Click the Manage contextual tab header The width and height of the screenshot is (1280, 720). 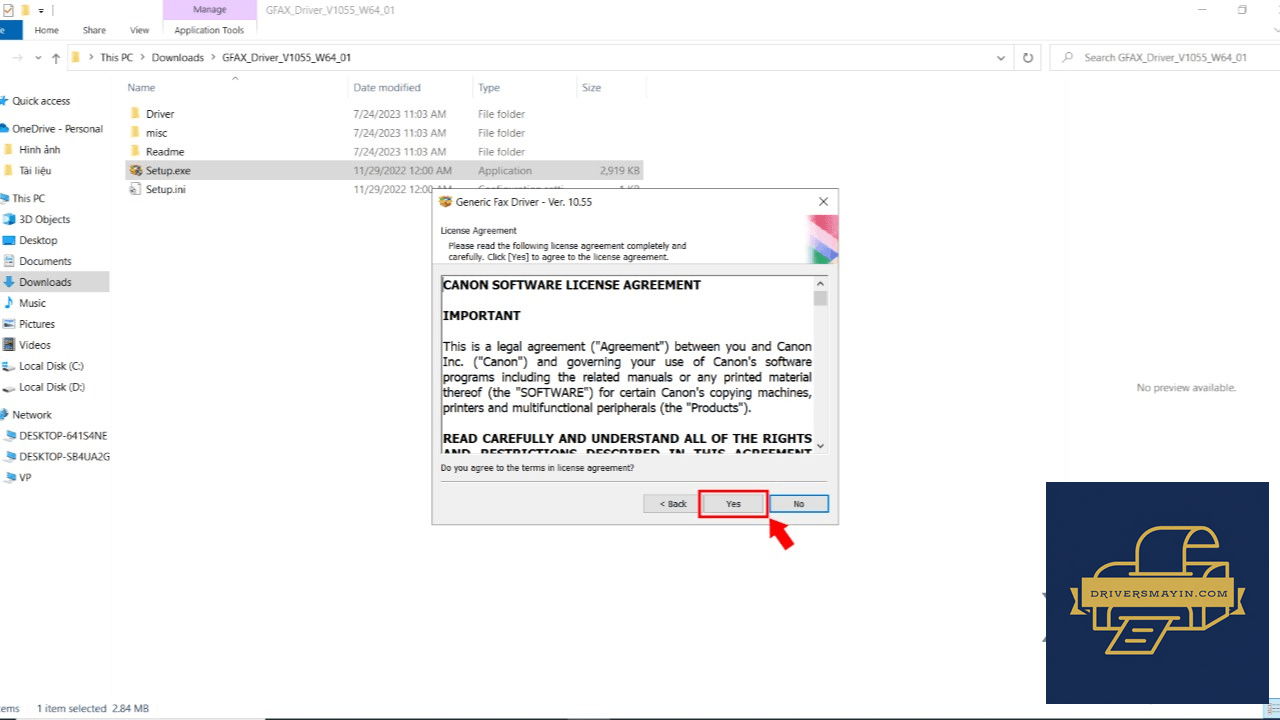(x=209, y=9)
